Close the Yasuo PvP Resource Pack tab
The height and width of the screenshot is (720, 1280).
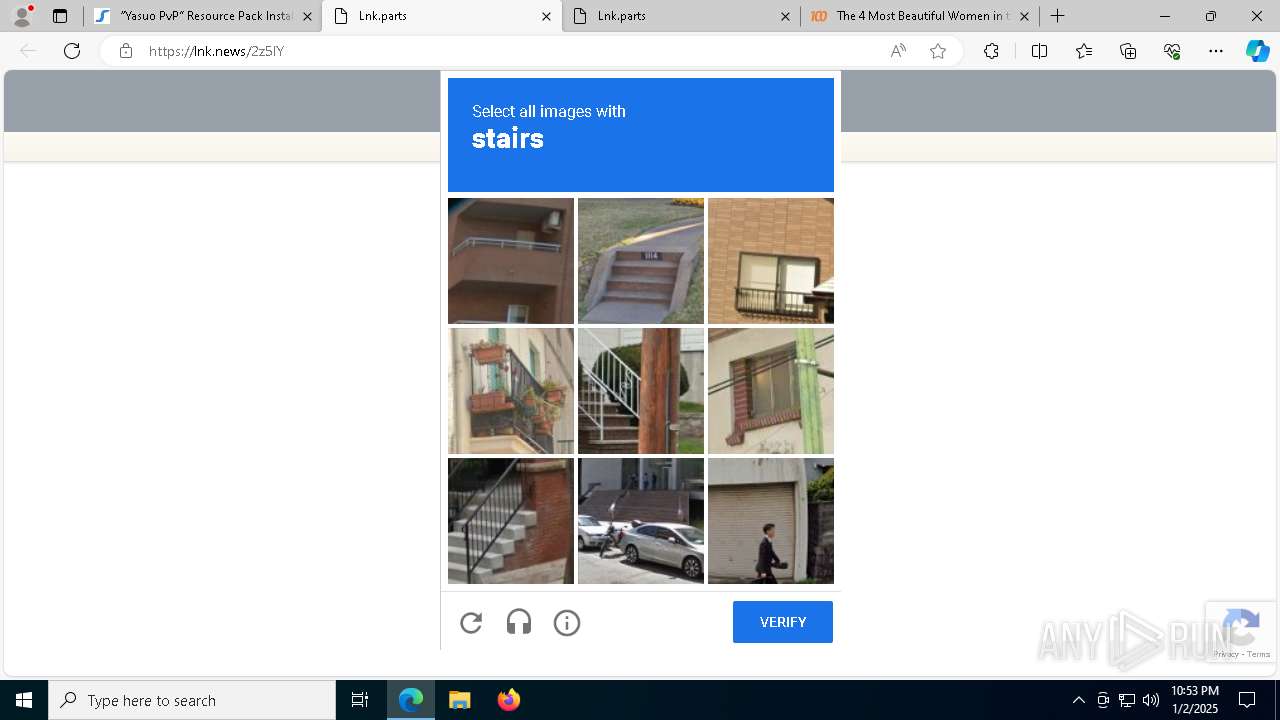307,16
